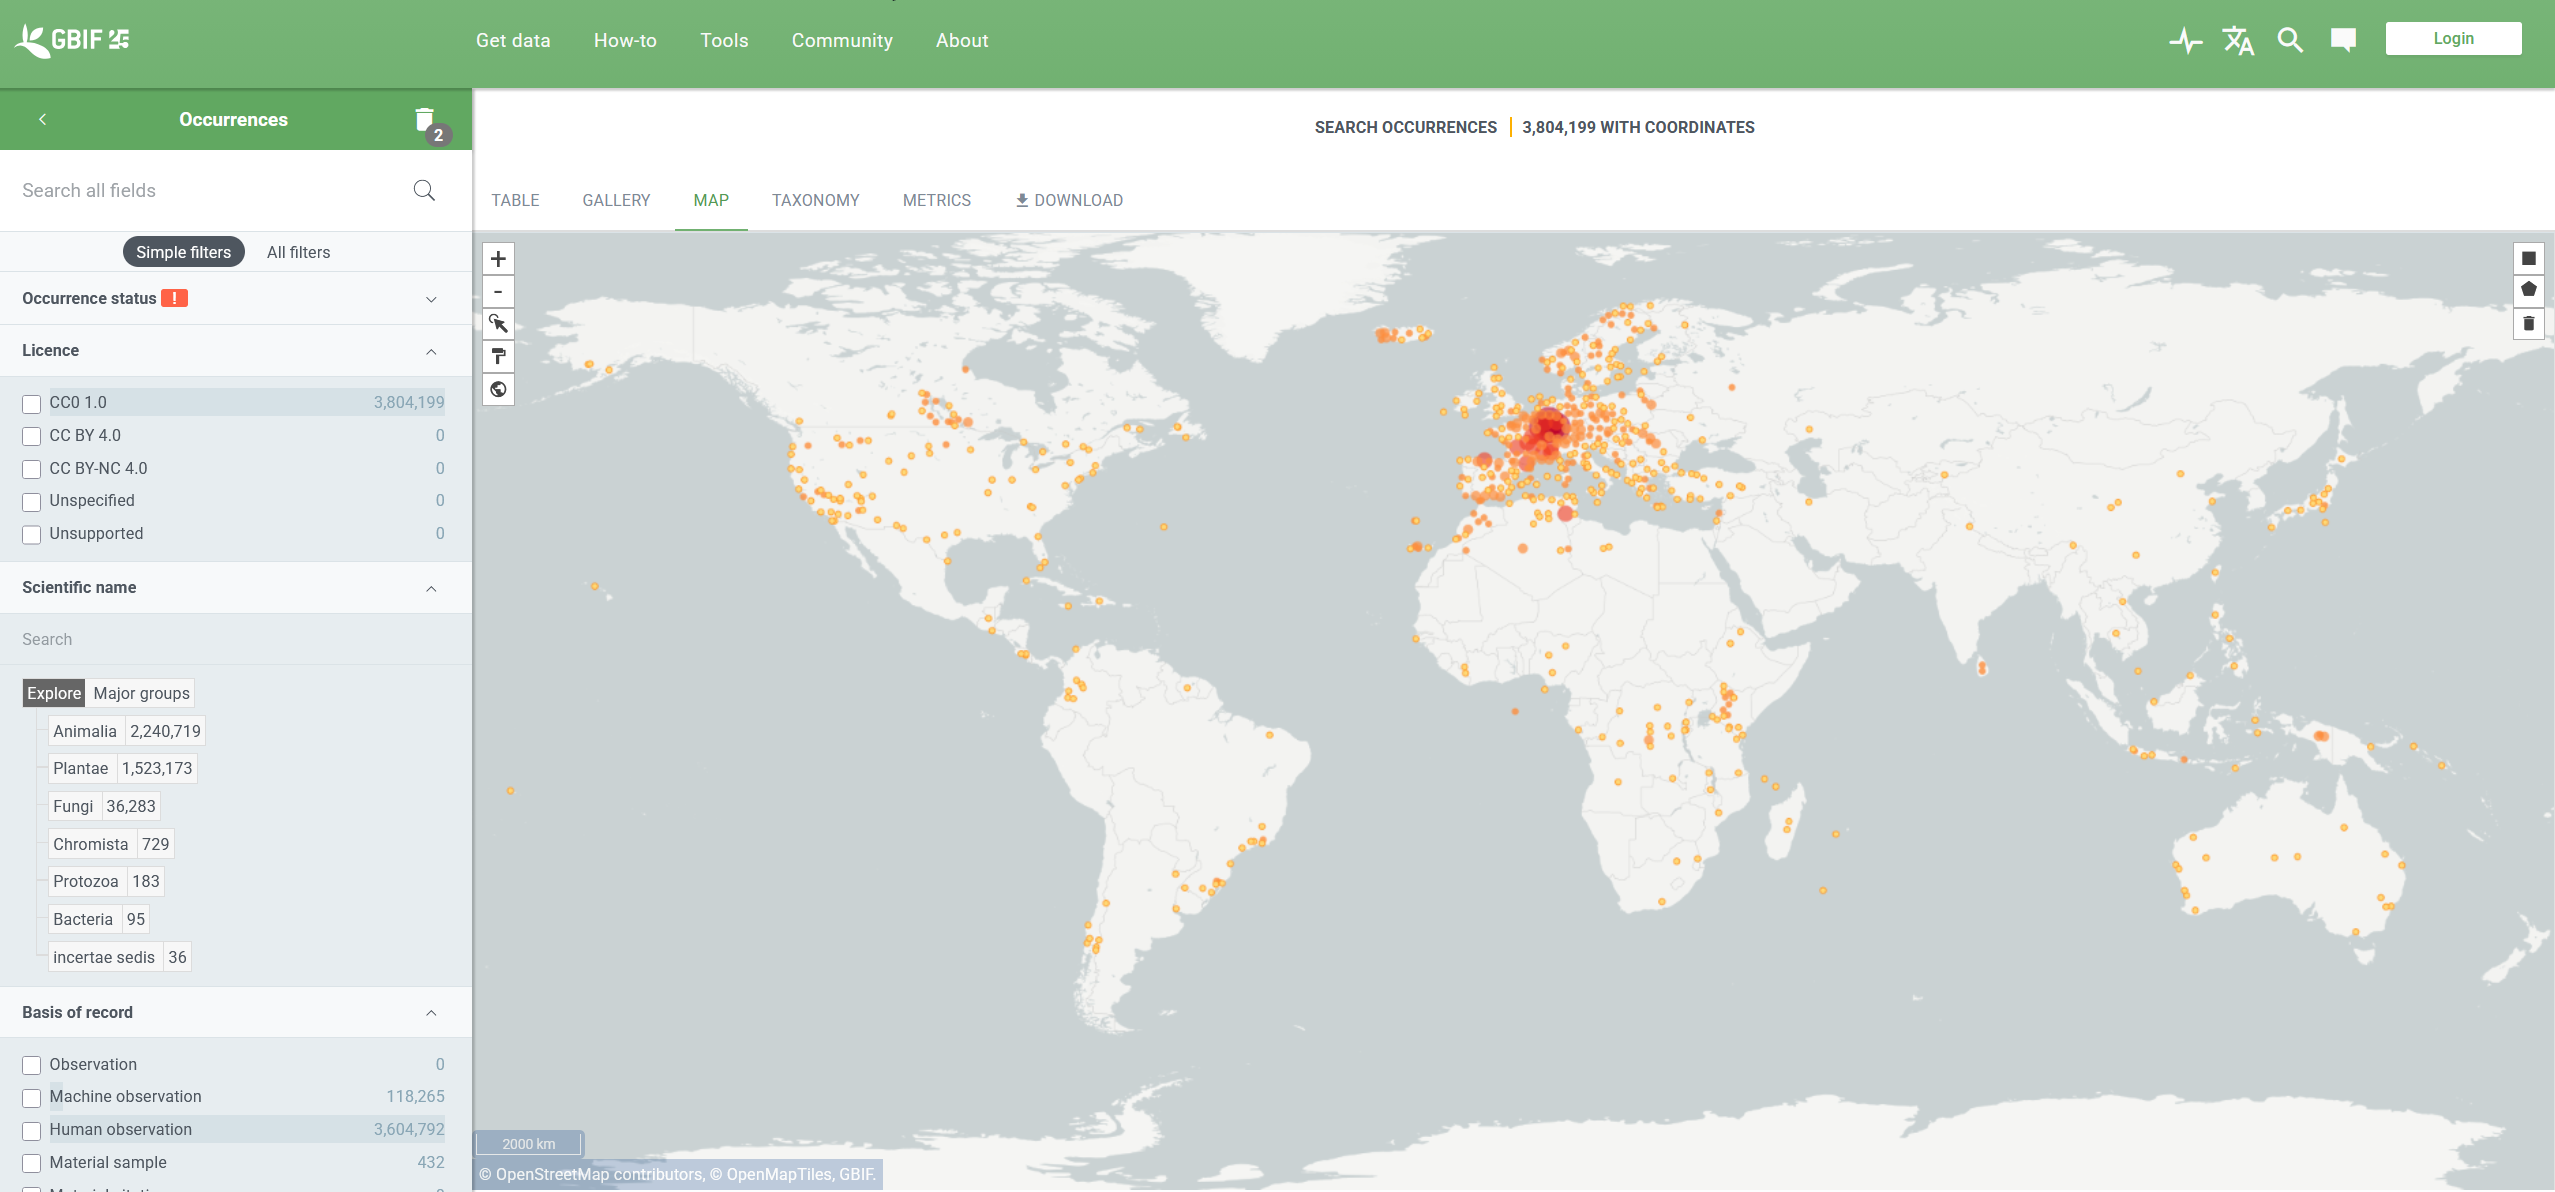Open the site search magnifier in header
The image size is (2555, 1192).
click(2290, 40)
